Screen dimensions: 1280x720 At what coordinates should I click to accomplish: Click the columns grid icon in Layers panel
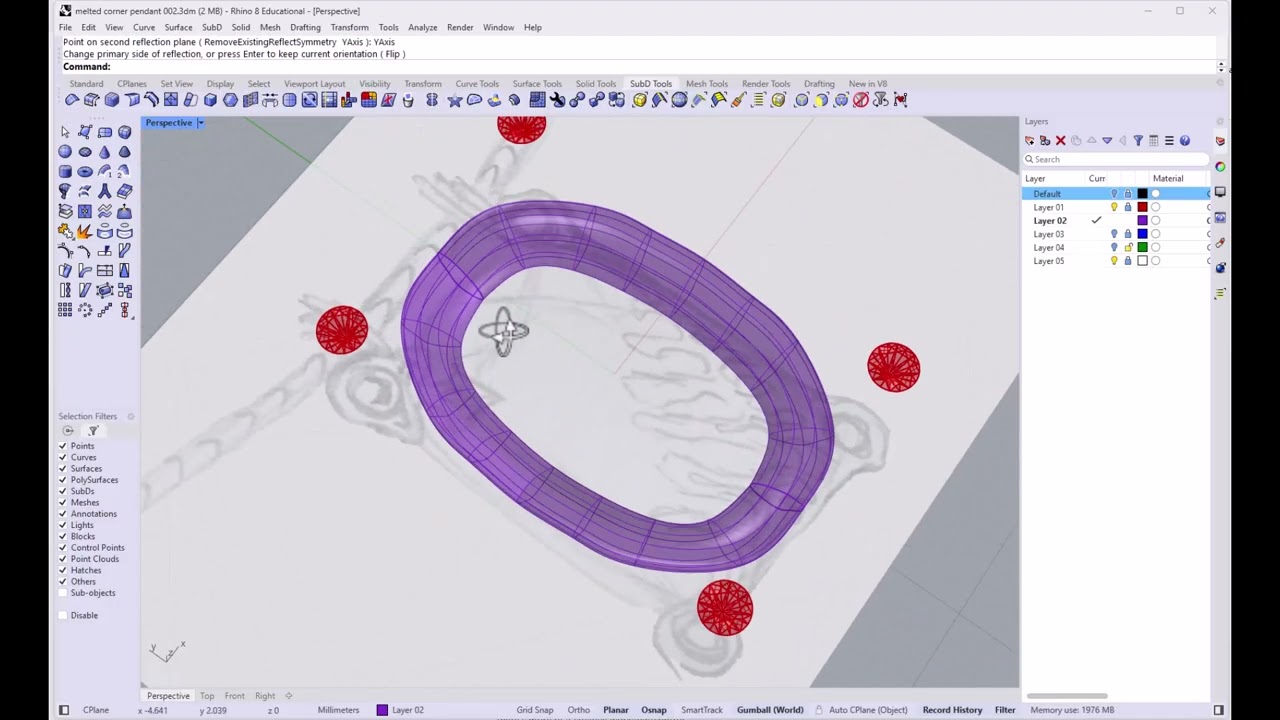pos(1154,140)
